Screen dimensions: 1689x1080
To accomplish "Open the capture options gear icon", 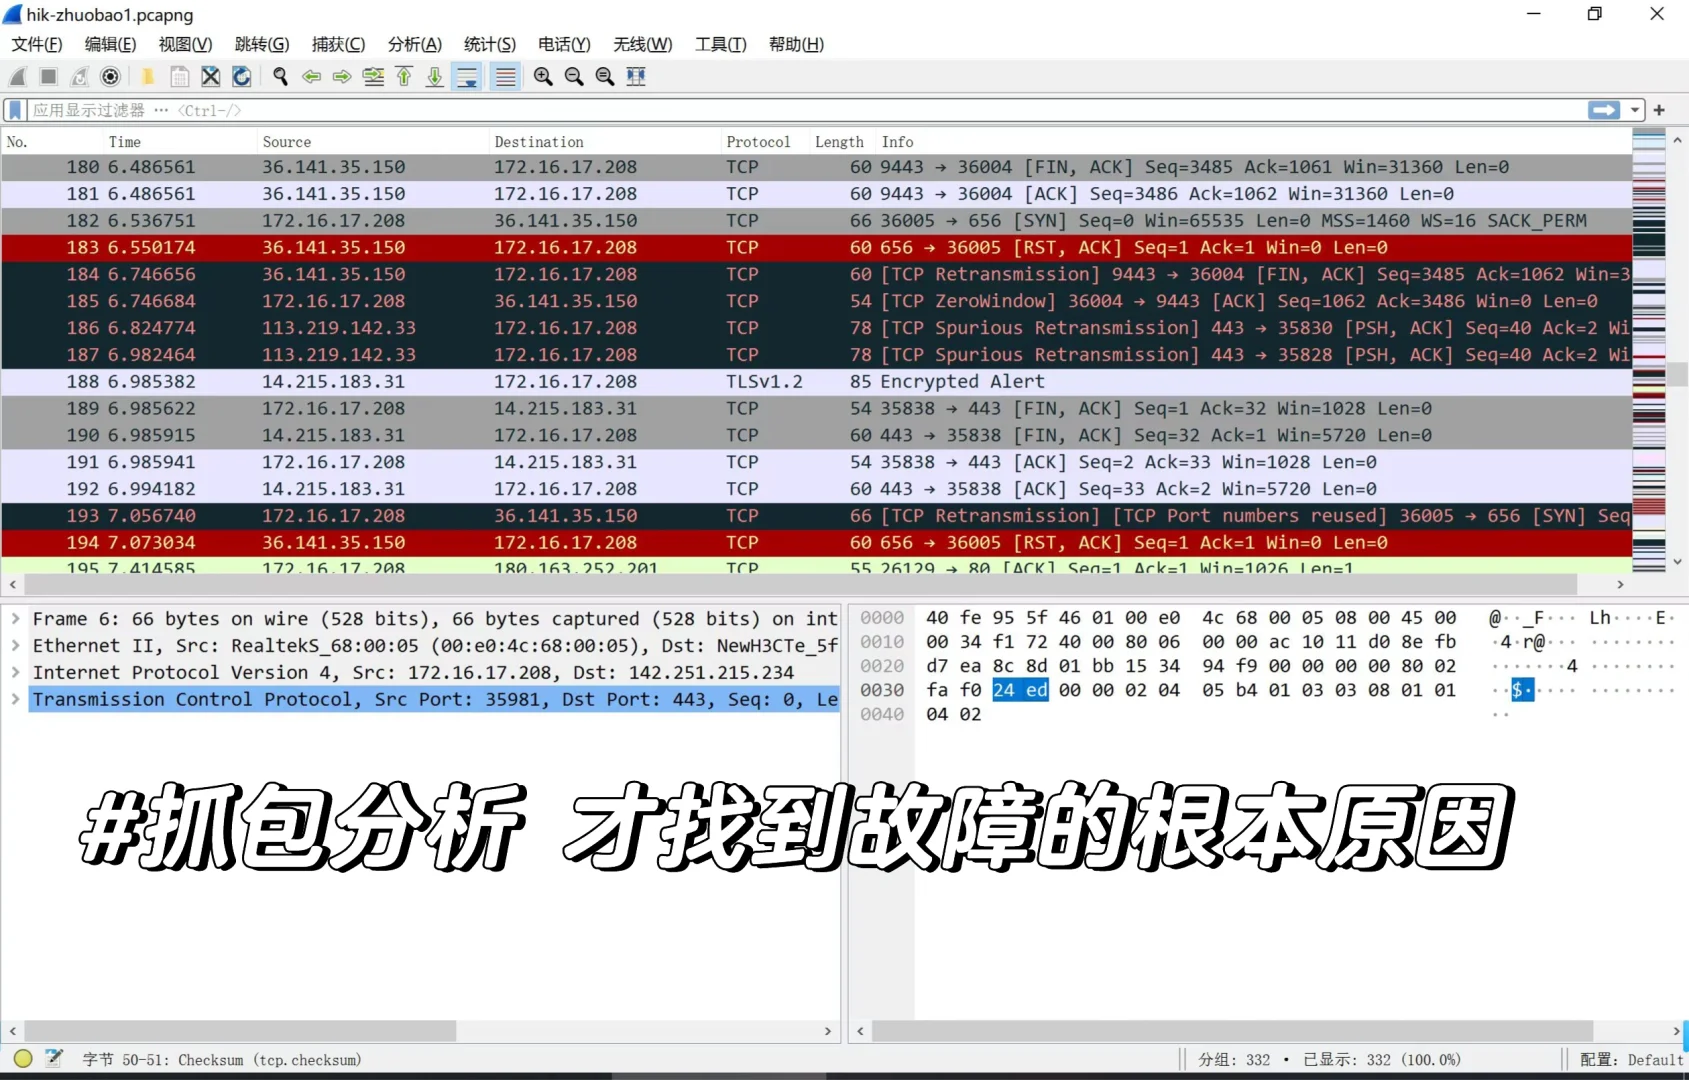I will 110,77.
